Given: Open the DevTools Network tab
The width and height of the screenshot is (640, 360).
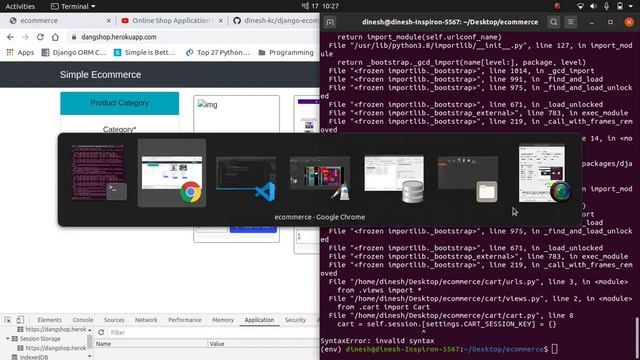Looking at the screenshot, I should click(146, 320).
